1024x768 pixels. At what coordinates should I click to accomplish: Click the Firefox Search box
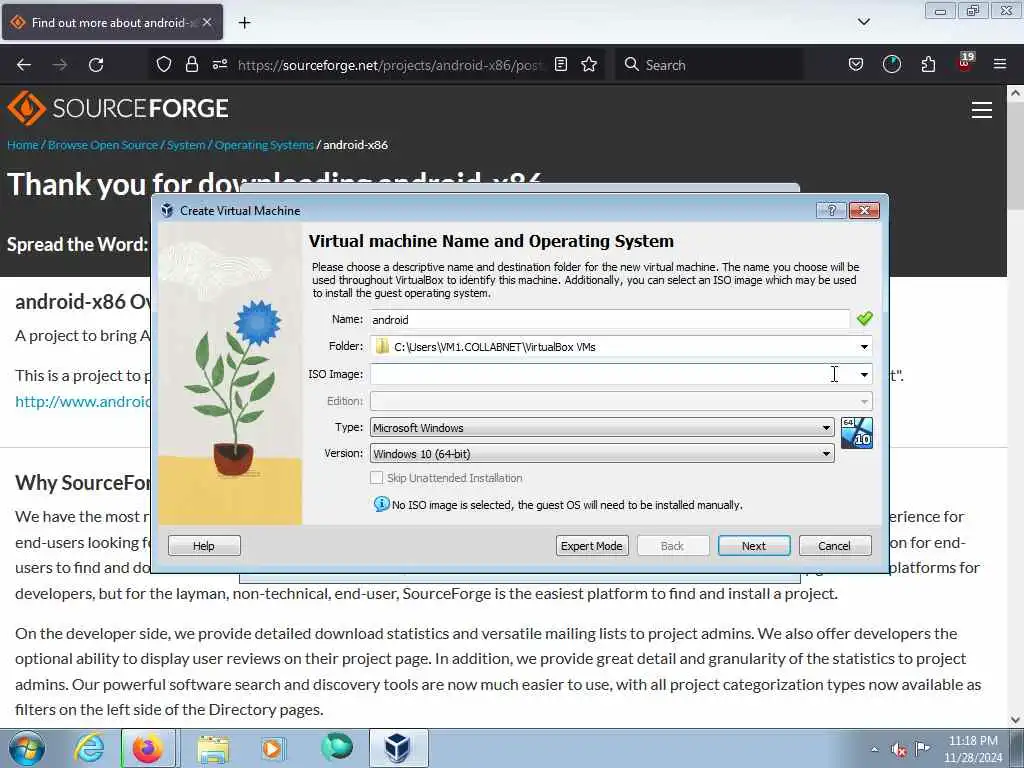(709, 65)
